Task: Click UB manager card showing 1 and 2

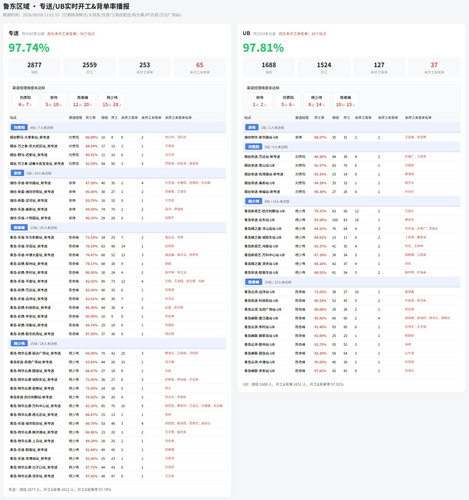Action: [260, 101]
